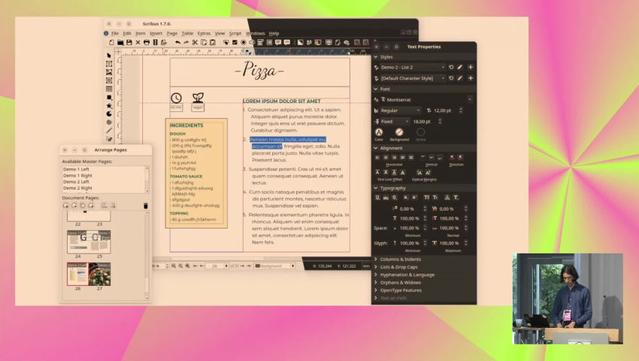Viewport: 639px width, 361px height.
Task: Open the Page menu
Action: [x=172, y=33]
